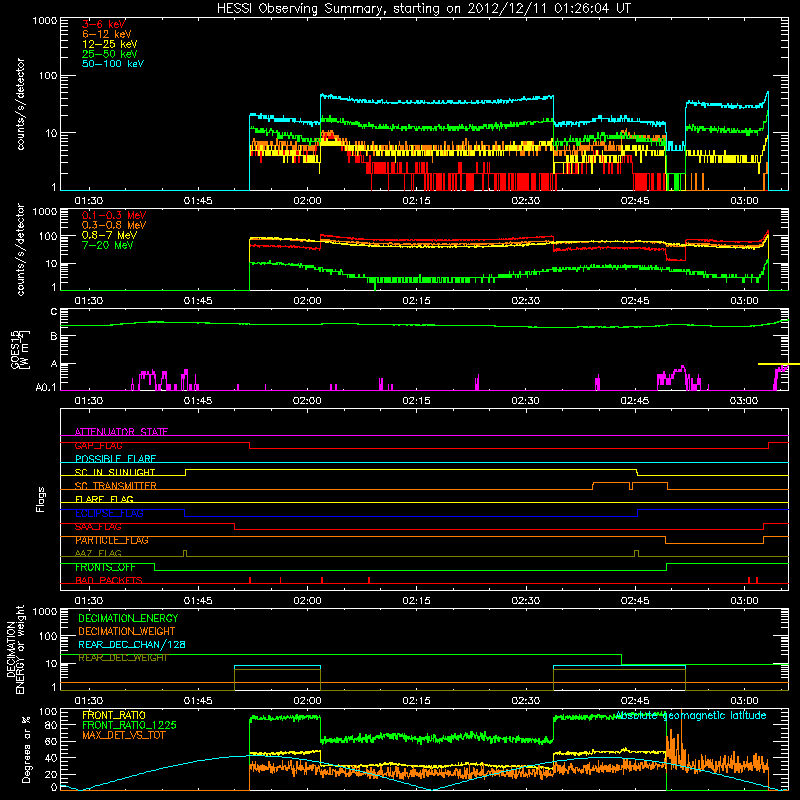
Task: Click the B class tick on GOES15 axis
Action: click(54, 337)
